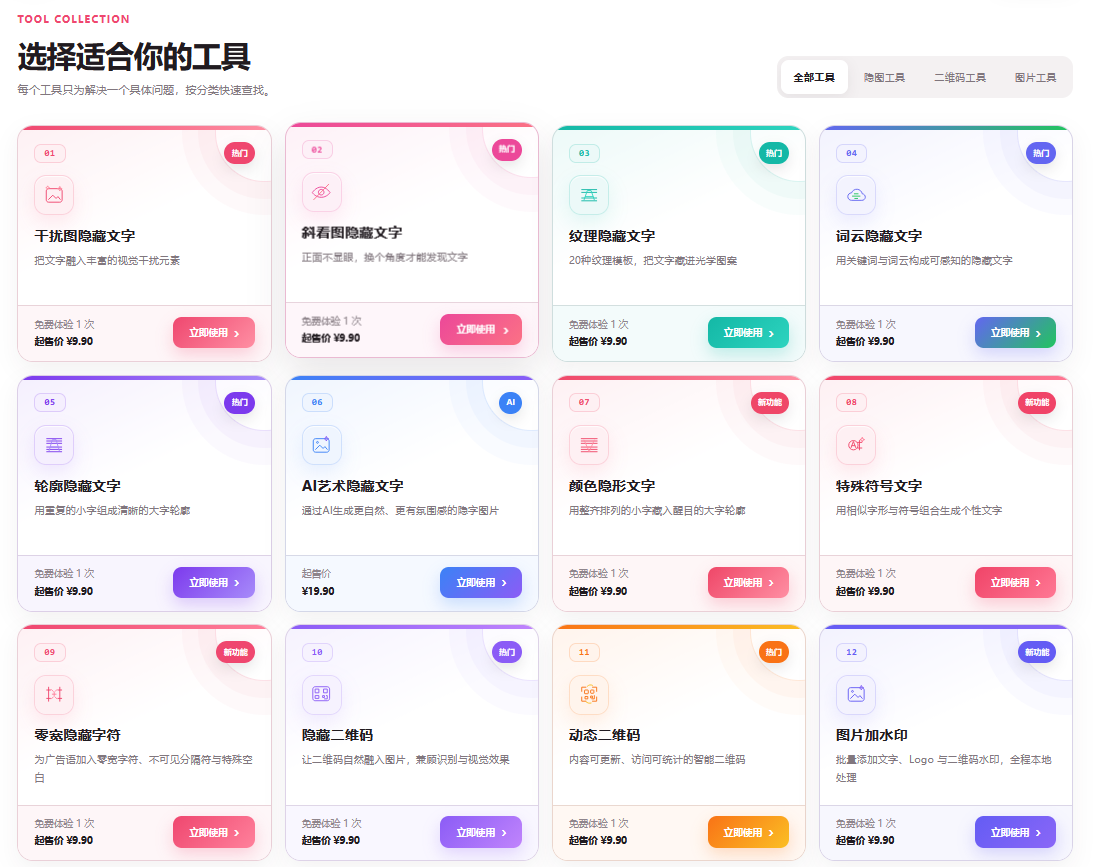The width and height of the screenshot is (1094, 867).
Task: Click the 热门 badge on 隐藏二维码 card
Action: tap(507, 652)
